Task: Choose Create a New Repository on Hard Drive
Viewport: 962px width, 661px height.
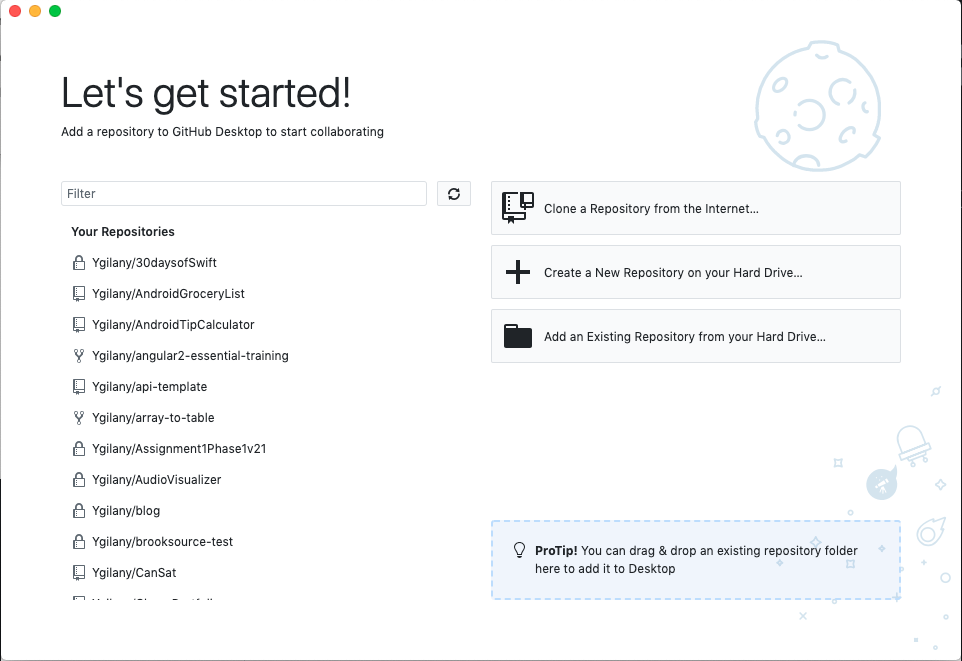Action: (696, 272)
